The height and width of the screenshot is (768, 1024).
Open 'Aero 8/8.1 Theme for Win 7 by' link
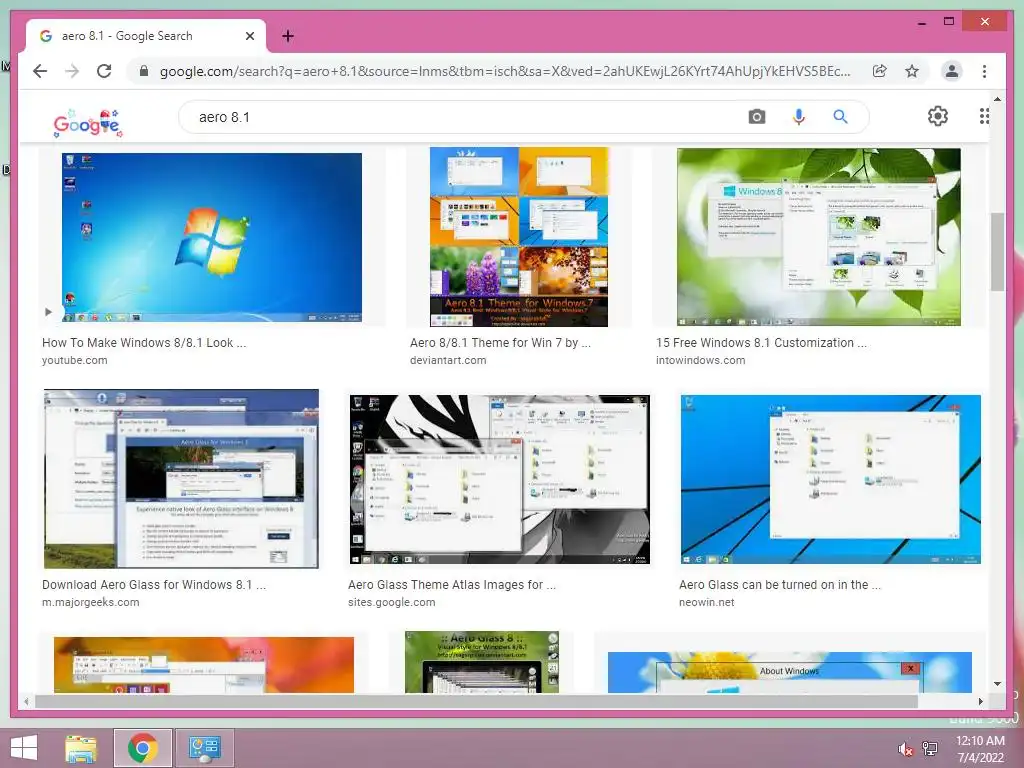[x=500, y=343]
